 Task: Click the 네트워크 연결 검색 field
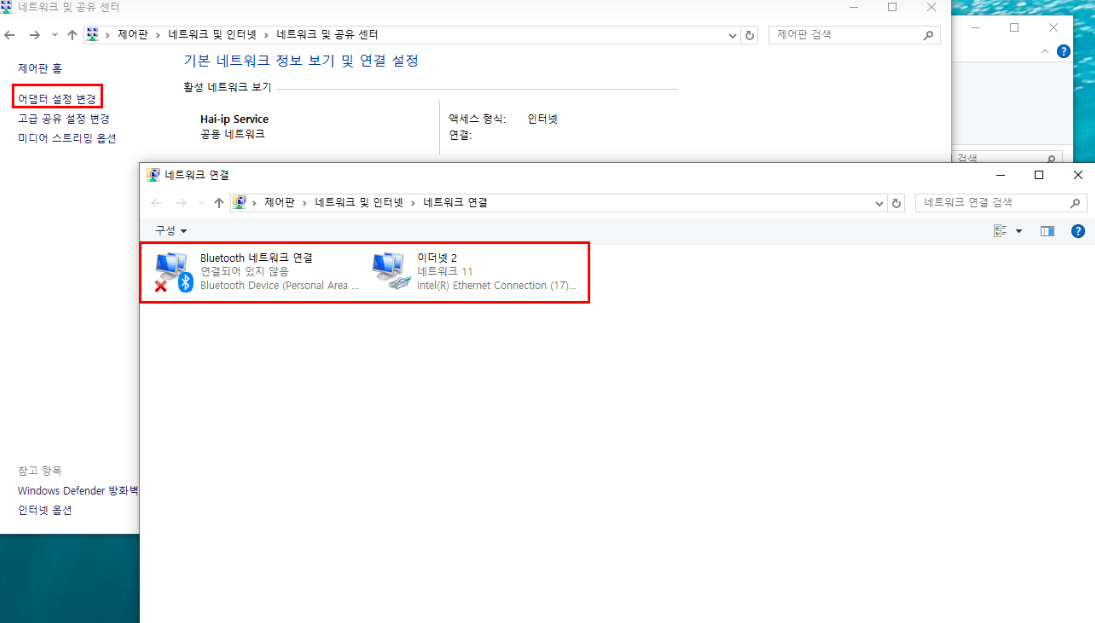[x=992, y=203]
